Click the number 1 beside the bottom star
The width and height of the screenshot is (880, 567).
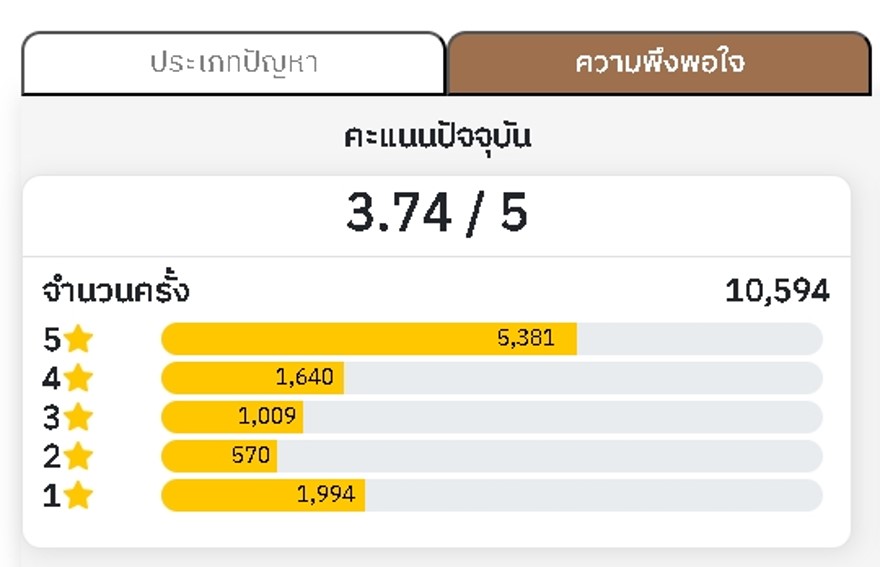pyautogui.click(x=52, y=496)
